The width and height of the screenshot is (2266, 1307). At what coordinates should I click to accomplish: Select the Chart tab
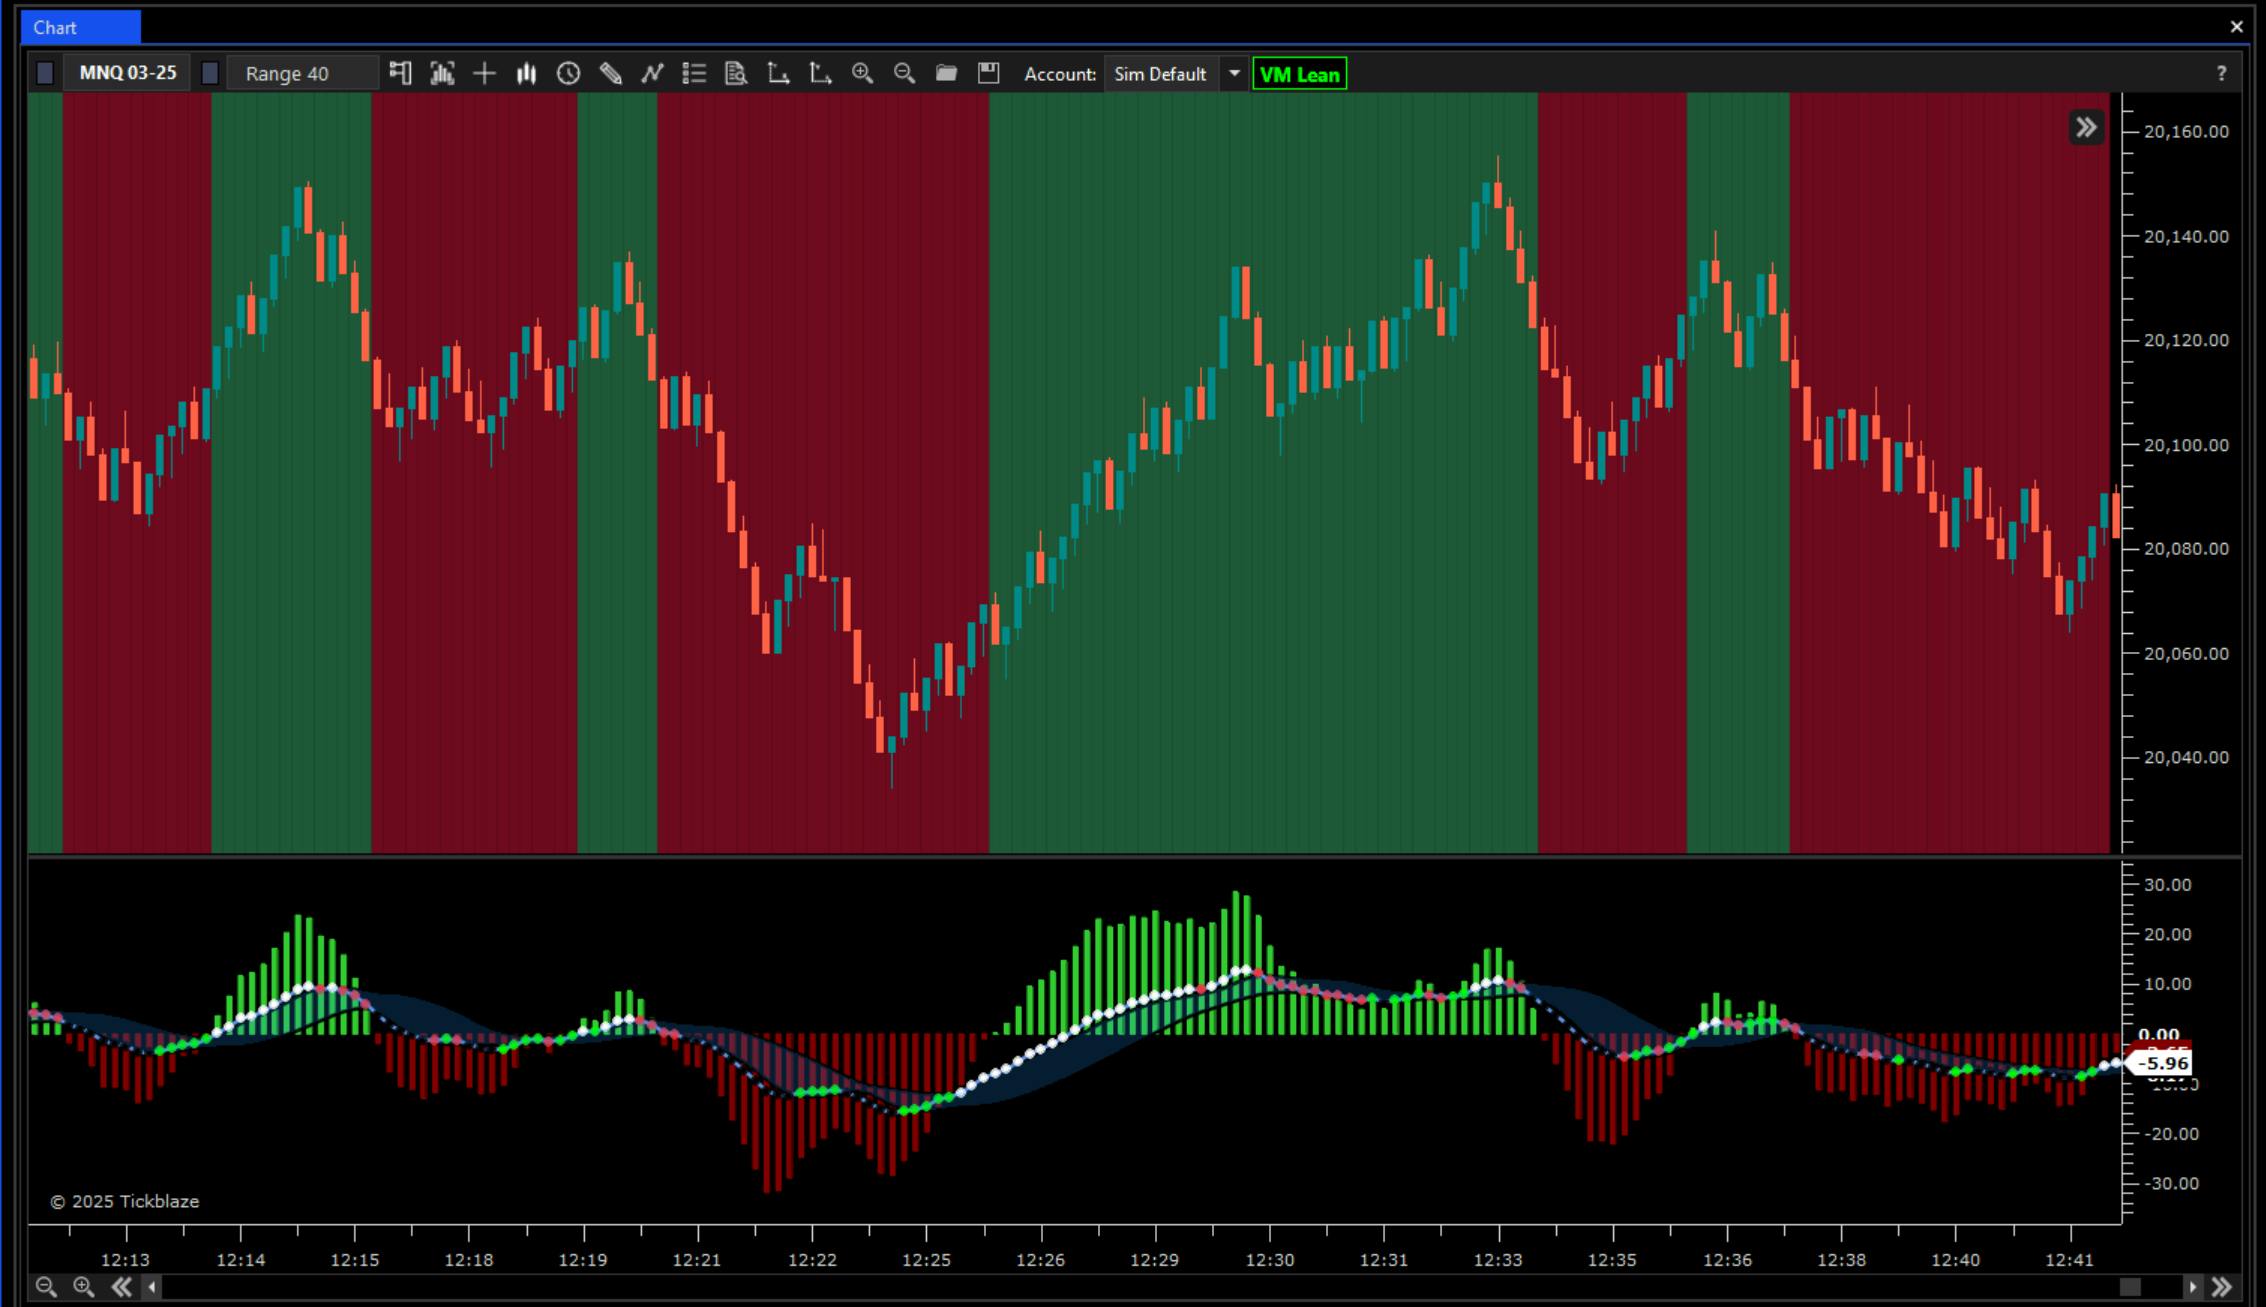click(80, 27)
